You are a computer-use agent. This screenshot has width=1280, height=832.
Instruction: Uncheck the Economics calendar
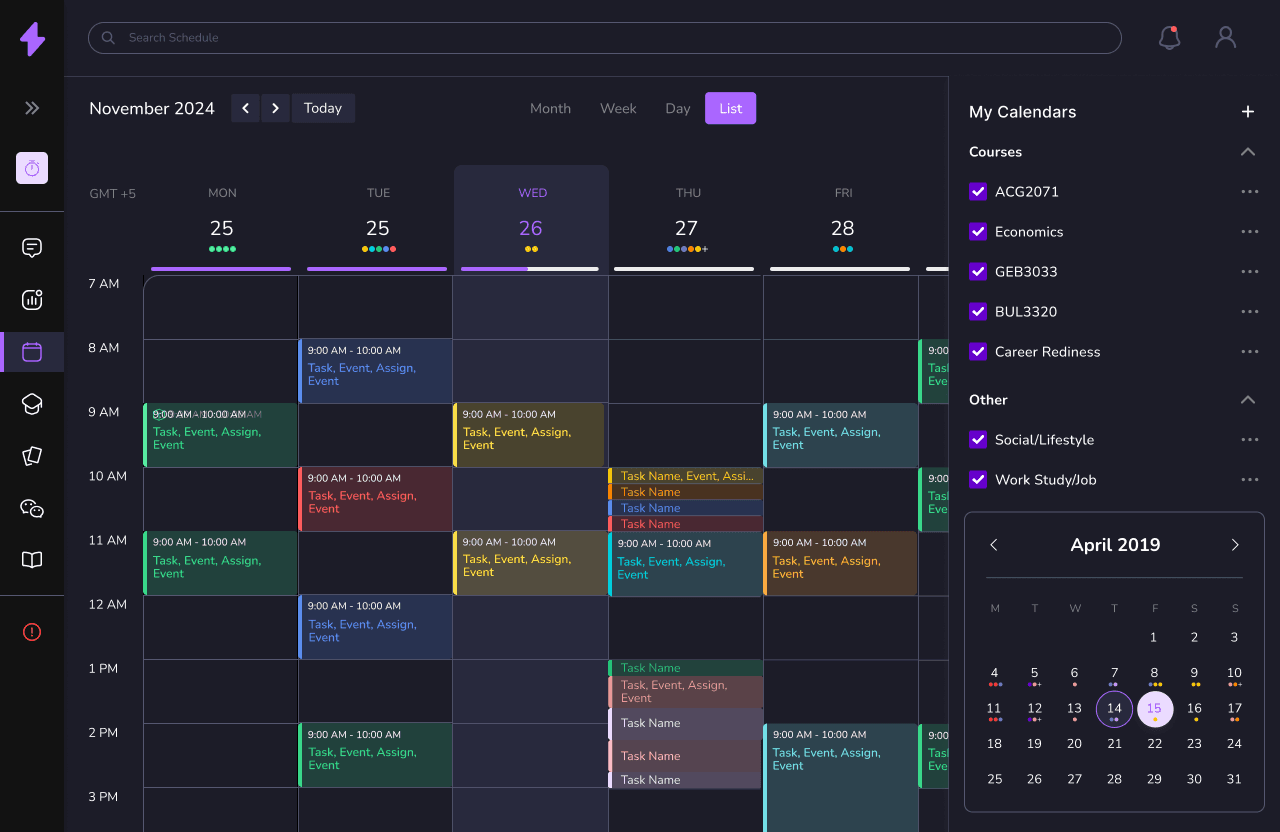tap(977, 231)
